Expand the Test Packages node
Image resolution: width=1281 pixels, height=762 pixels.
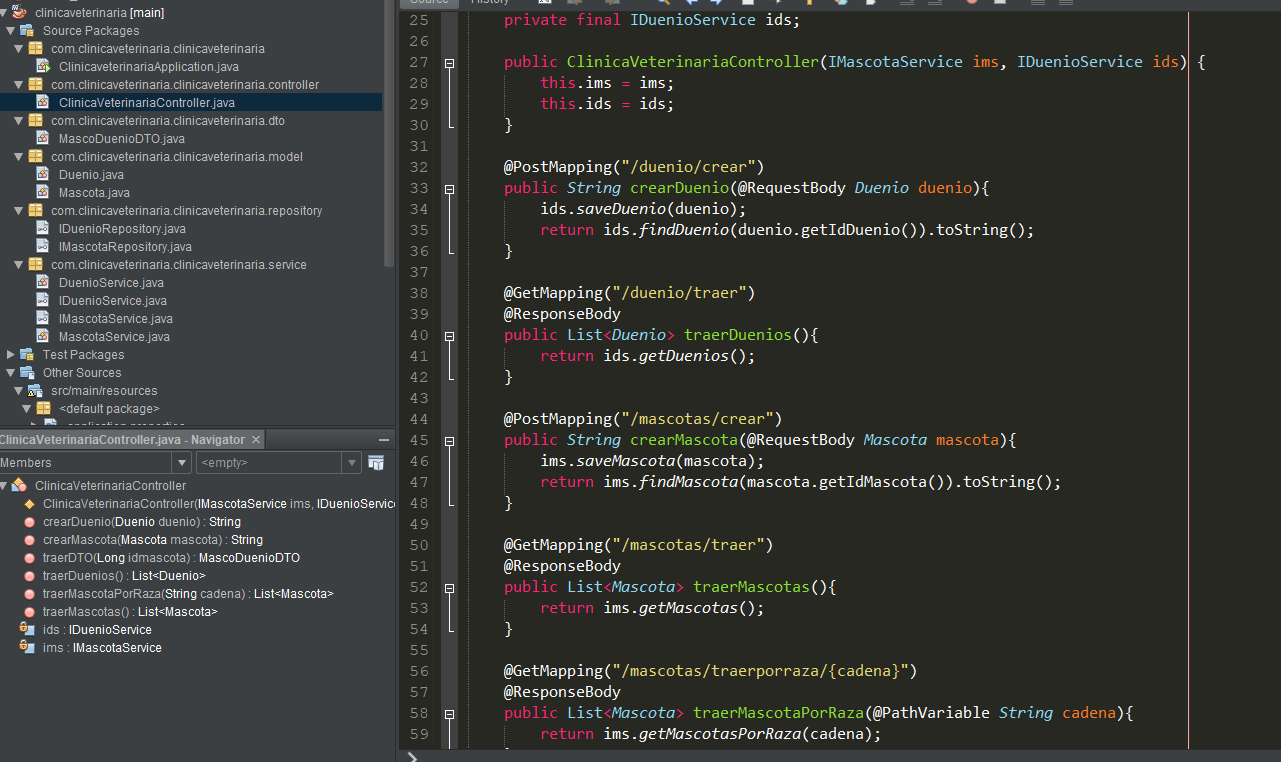[11, 355]
